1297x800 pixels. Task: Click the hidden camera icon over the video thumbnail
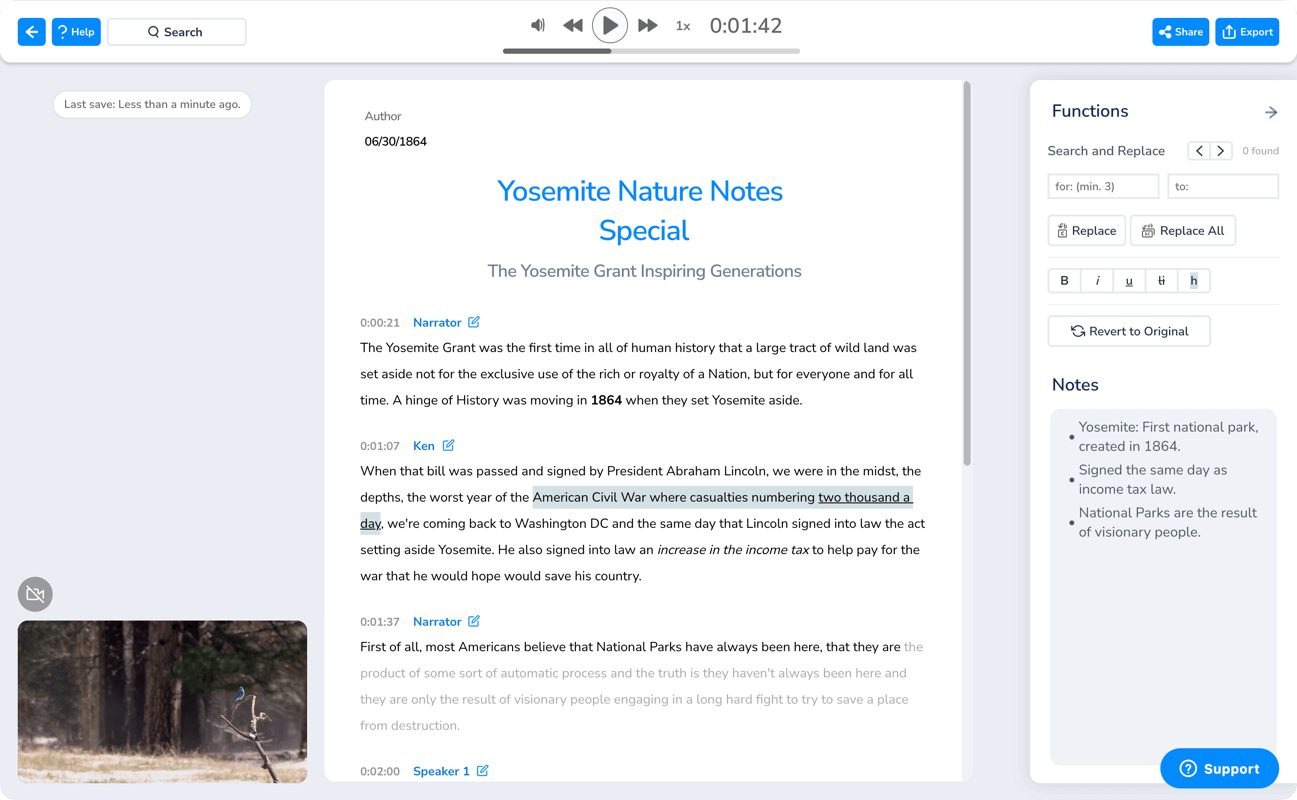click(x=35, y=593)
